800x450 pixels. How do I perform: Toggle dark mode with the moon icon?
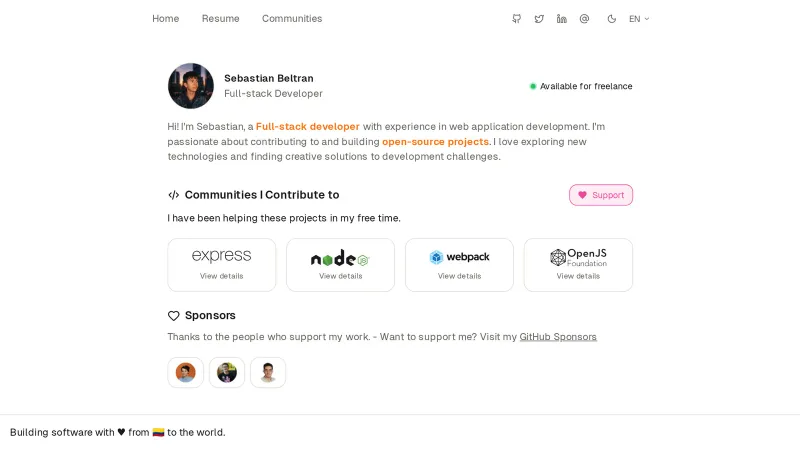click(612, 19)
